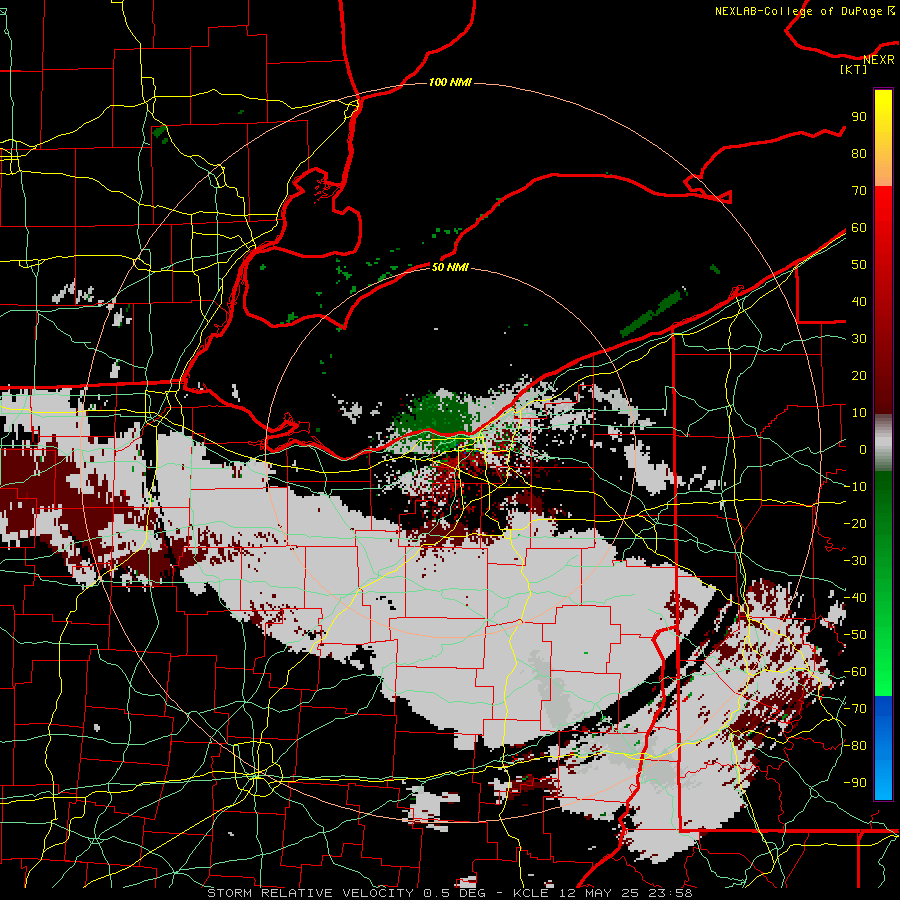Click the '-10' value on the velocity scale
This screenshot has width=900, height=900.
click(855, 487)
